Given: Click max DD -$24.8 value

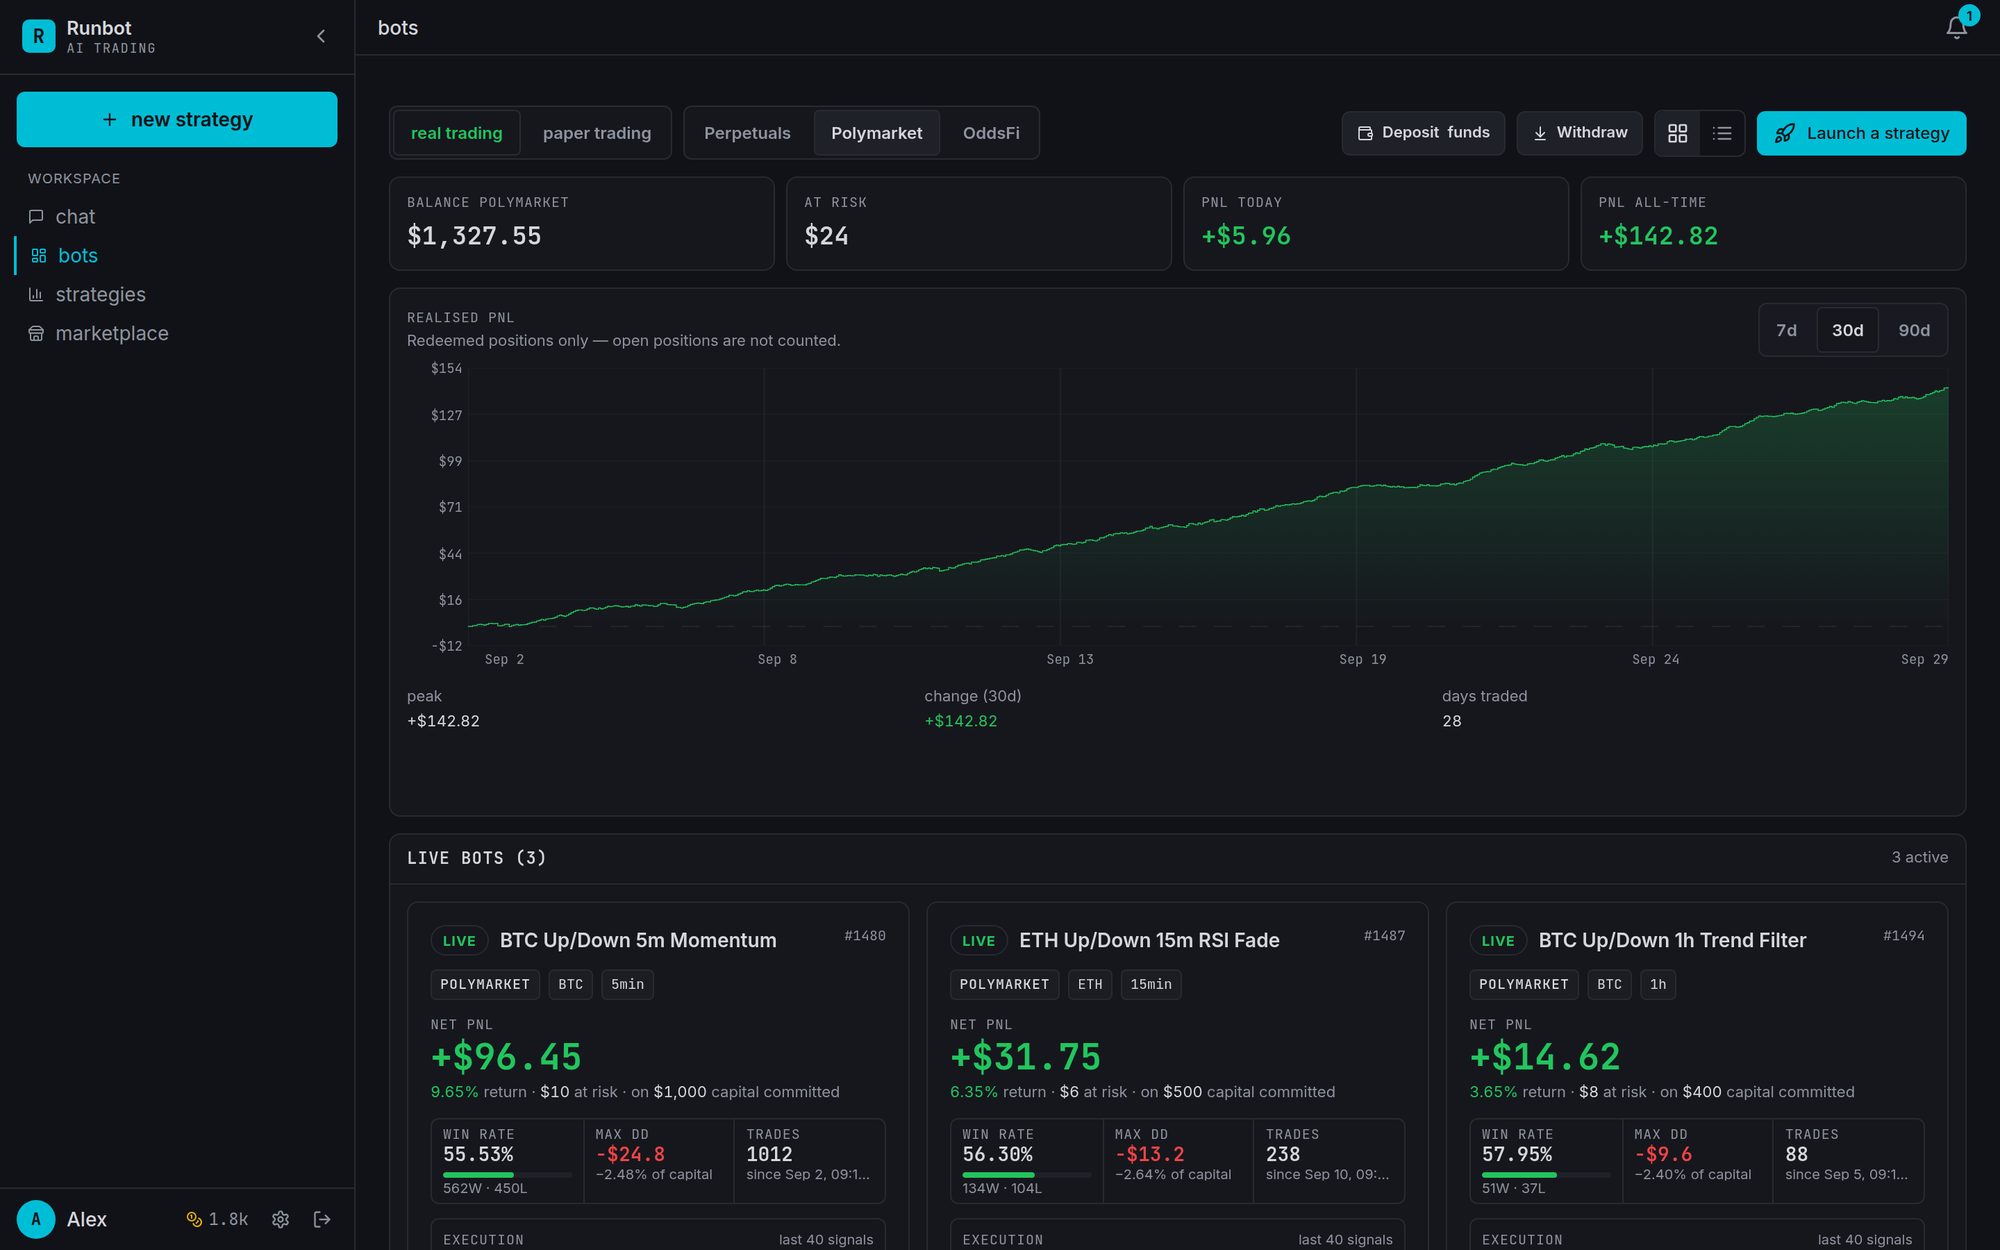Looking at the screenshot, I should [630, 1154].
